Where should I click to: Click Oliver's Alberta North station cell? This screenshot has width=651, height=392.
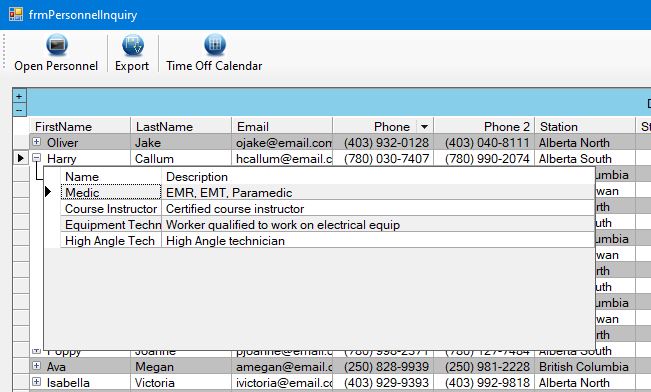click(x=585, y=142)
